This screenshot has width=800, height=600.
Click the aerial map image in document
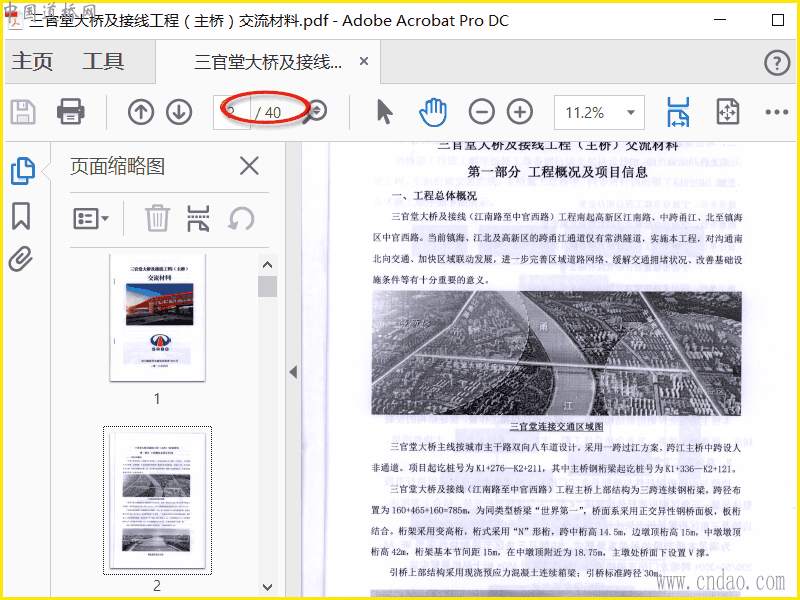pos(557,353)
